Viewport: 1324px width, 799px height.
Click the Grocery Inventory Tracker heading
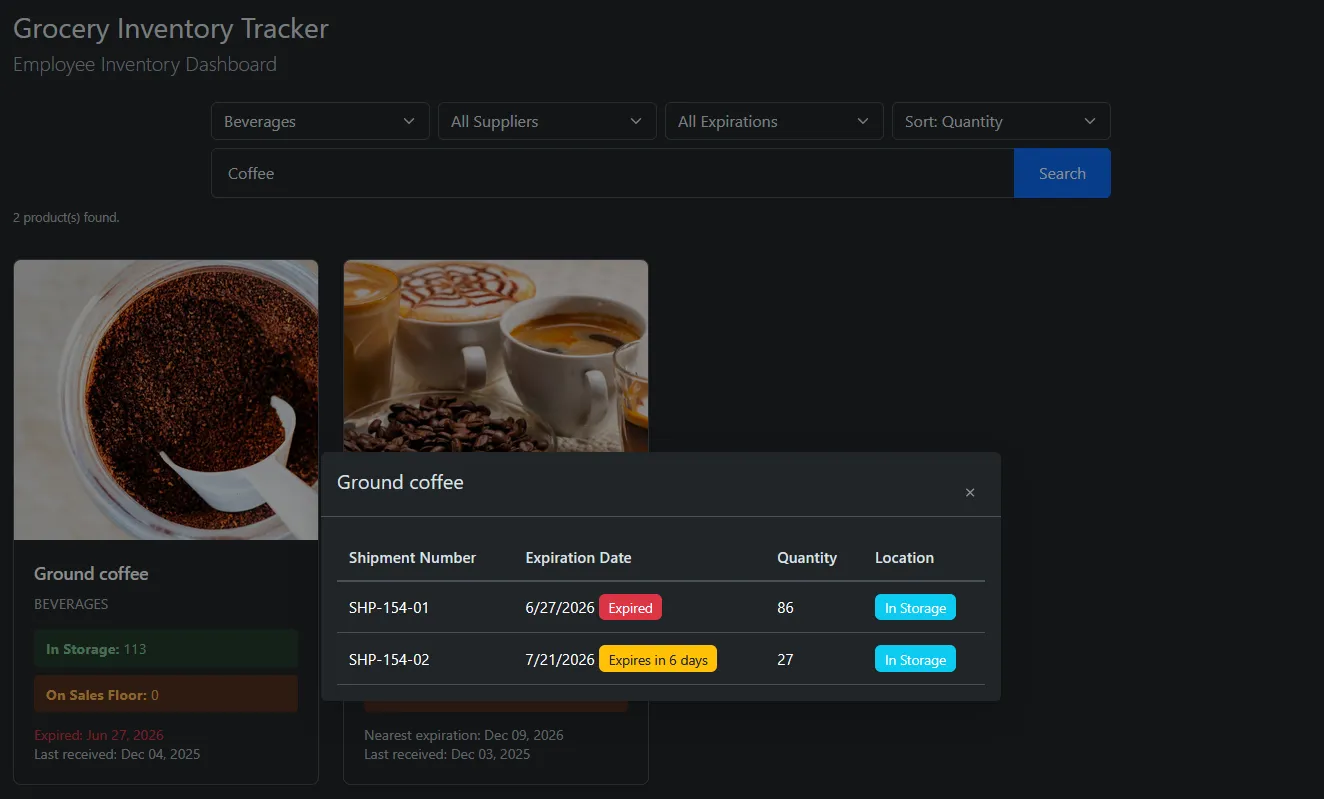(171, 29)
